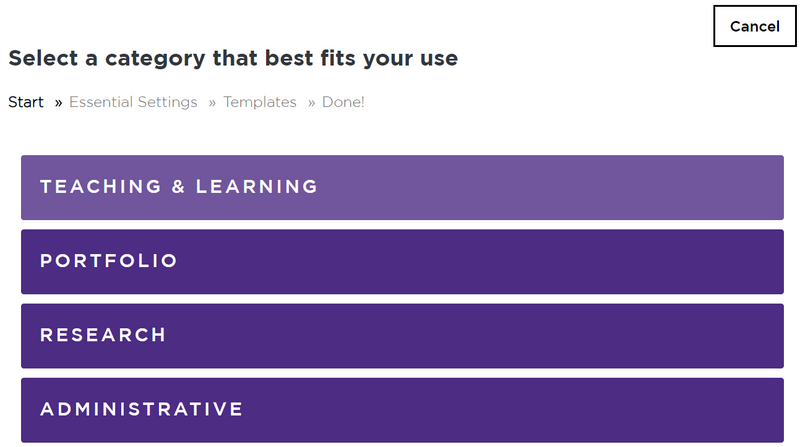This screenshot has width=800, height=447.
Task: Click the Cancel button
Action: click(755, 26)
